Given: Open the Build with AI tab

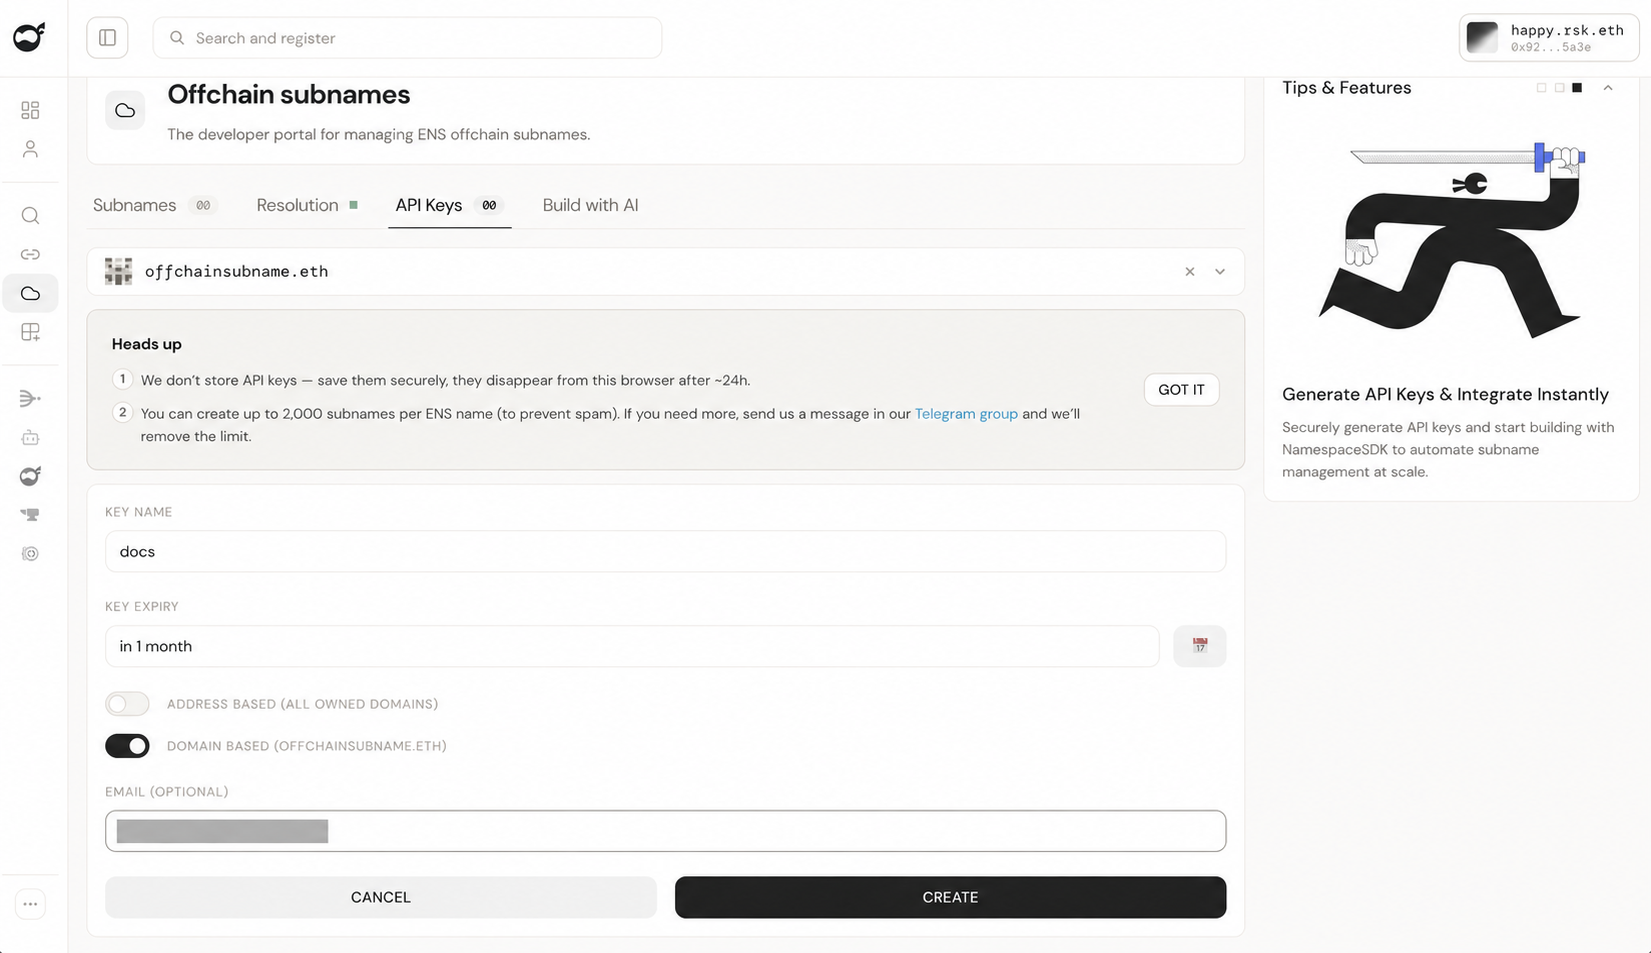Looking at the screenshot, I should tap(590, 205).
